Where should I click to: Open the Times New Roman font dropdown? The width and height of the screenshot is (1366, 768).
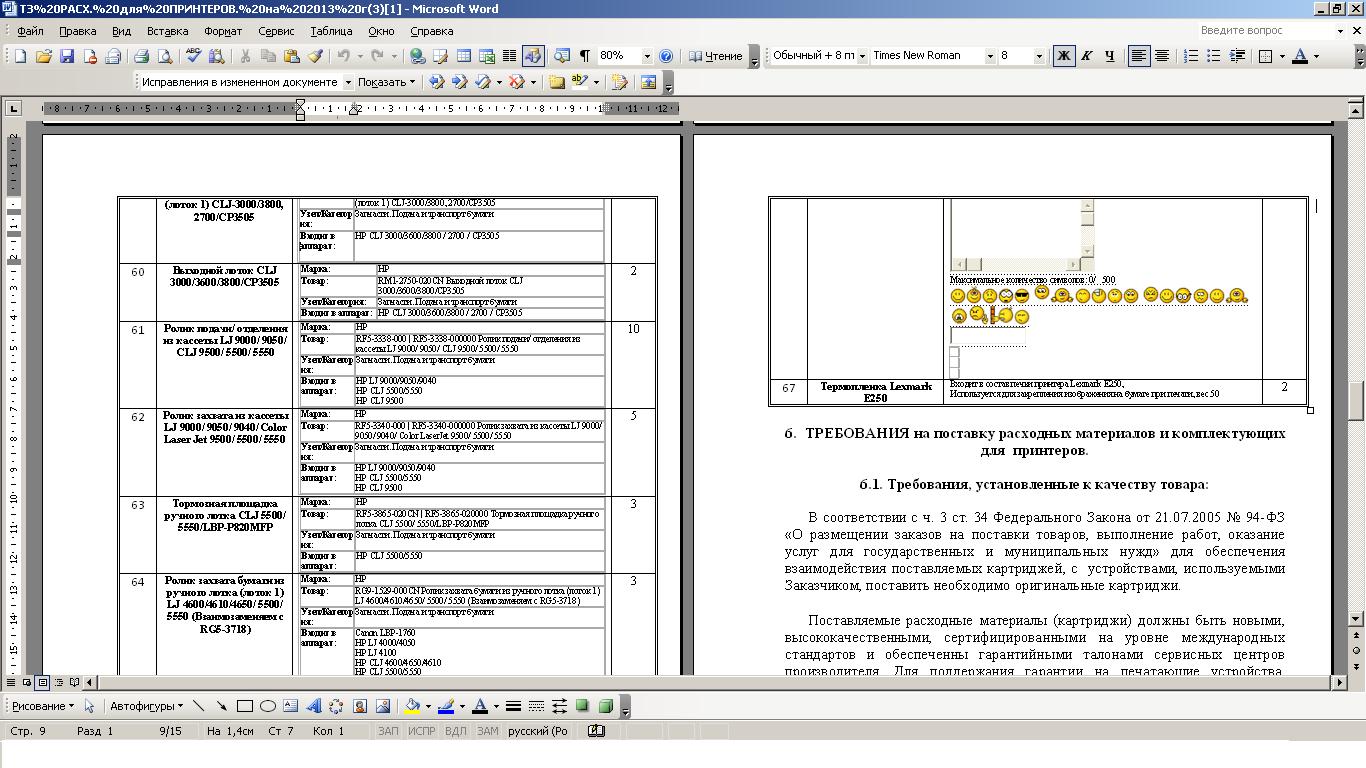pyautogui.click(x=990, y=56)
